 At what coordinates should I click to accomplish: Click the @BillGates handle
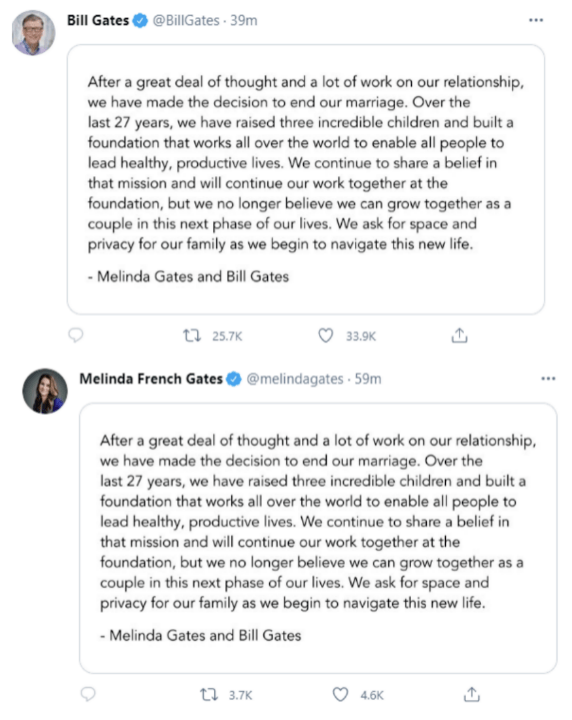[x=186, y=20]
